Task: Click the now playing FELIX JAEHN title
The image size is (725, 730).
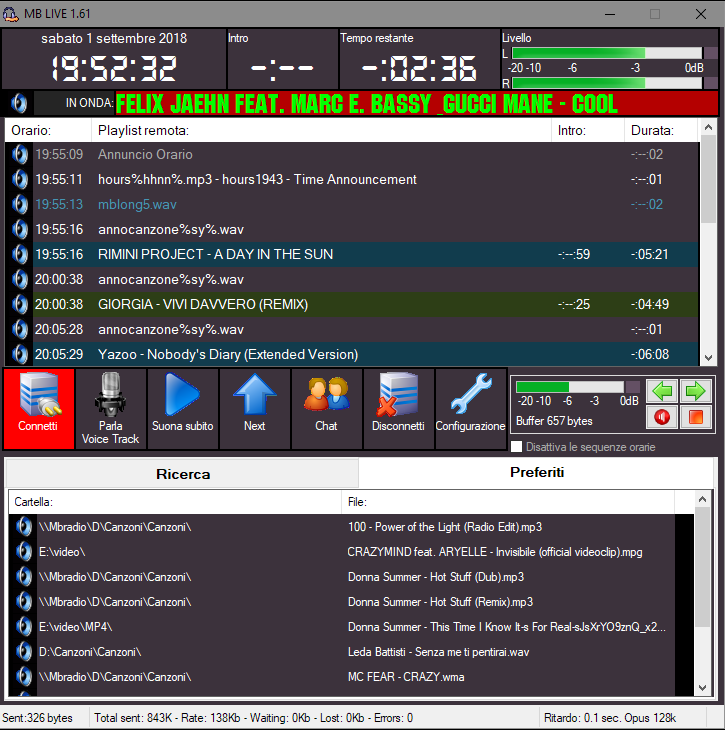Action: [367, 103]
